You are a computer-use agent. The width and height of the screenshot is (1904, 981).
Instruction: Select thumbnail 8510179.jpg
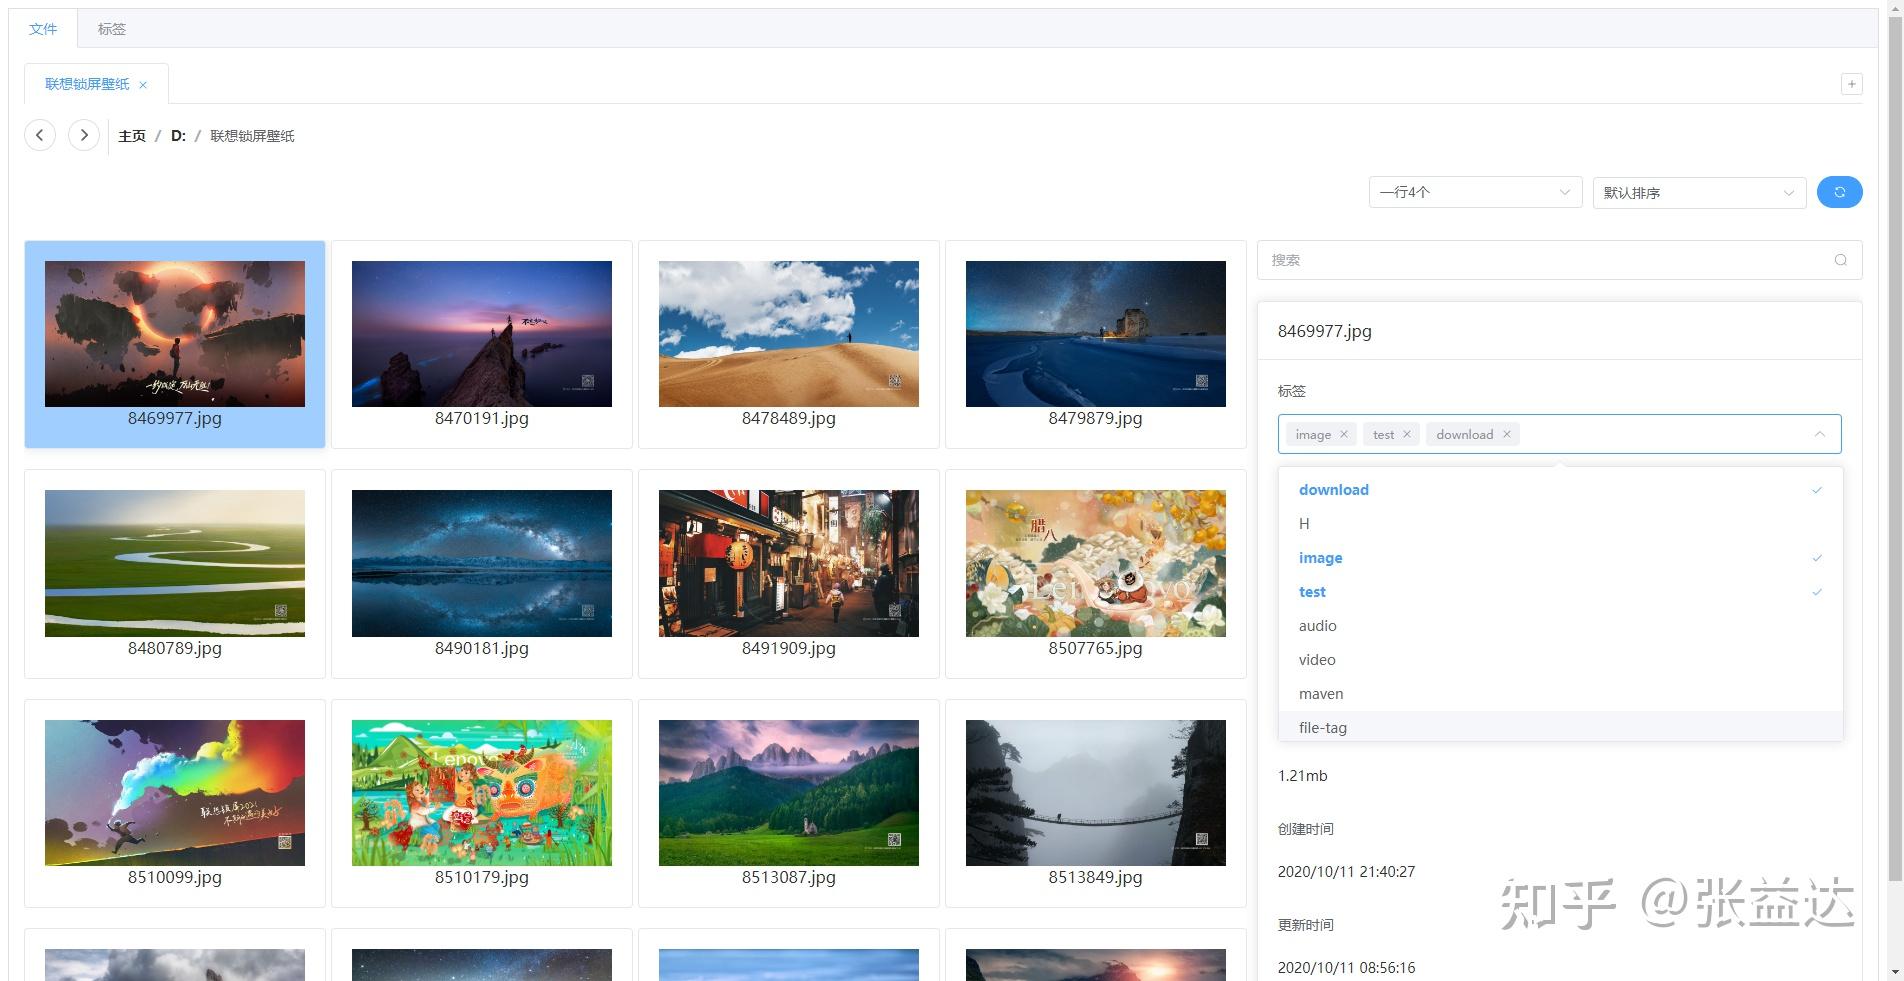pyautogui.click(x=482, y=803)
